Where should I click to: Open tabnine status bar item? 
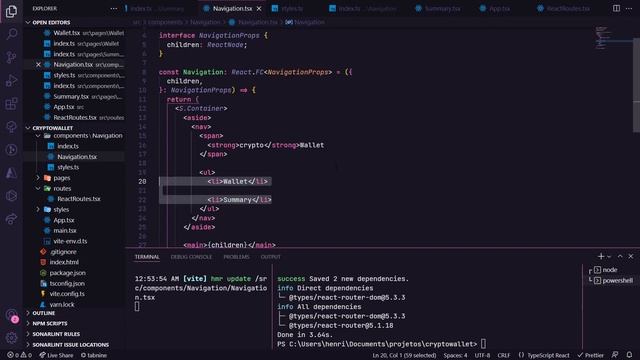(x=93, y=355)
